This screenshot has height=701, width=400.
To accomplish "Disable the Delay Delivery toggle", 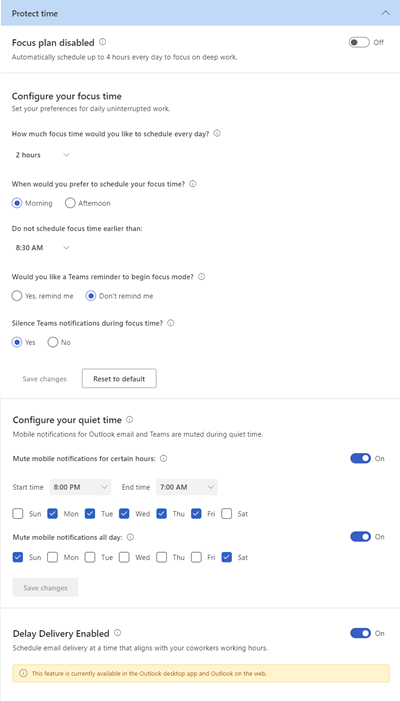I will coord(360,633).
